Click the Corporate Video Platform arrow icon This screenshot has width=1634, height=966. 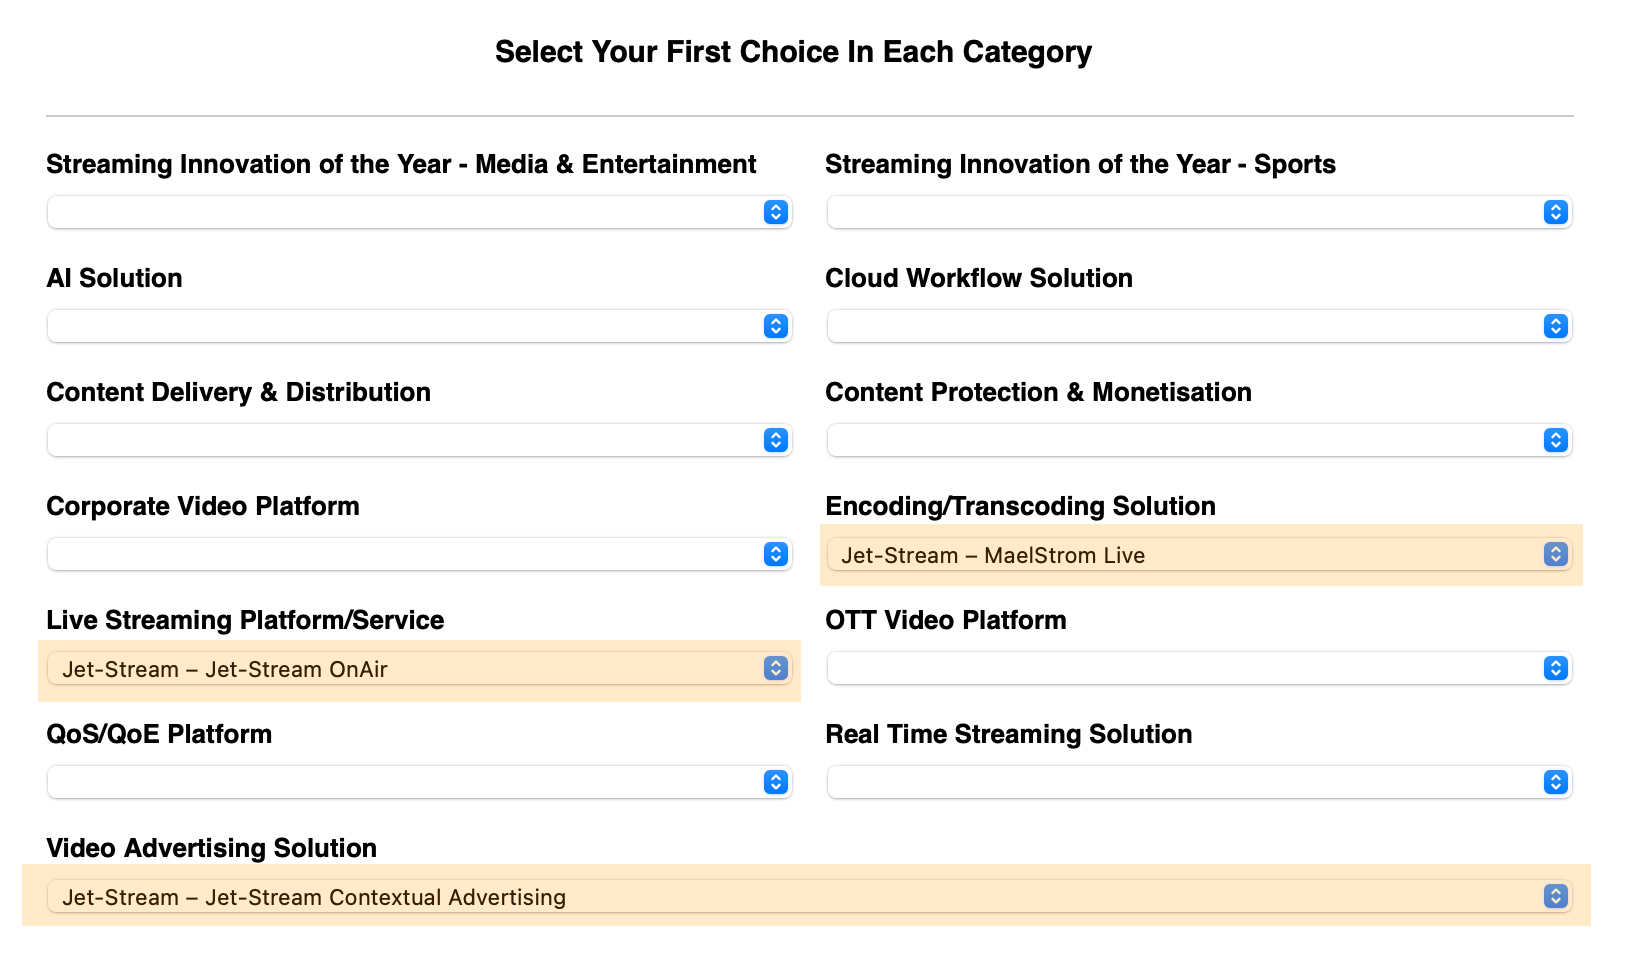pyautogui.click(x=776, y=554)
